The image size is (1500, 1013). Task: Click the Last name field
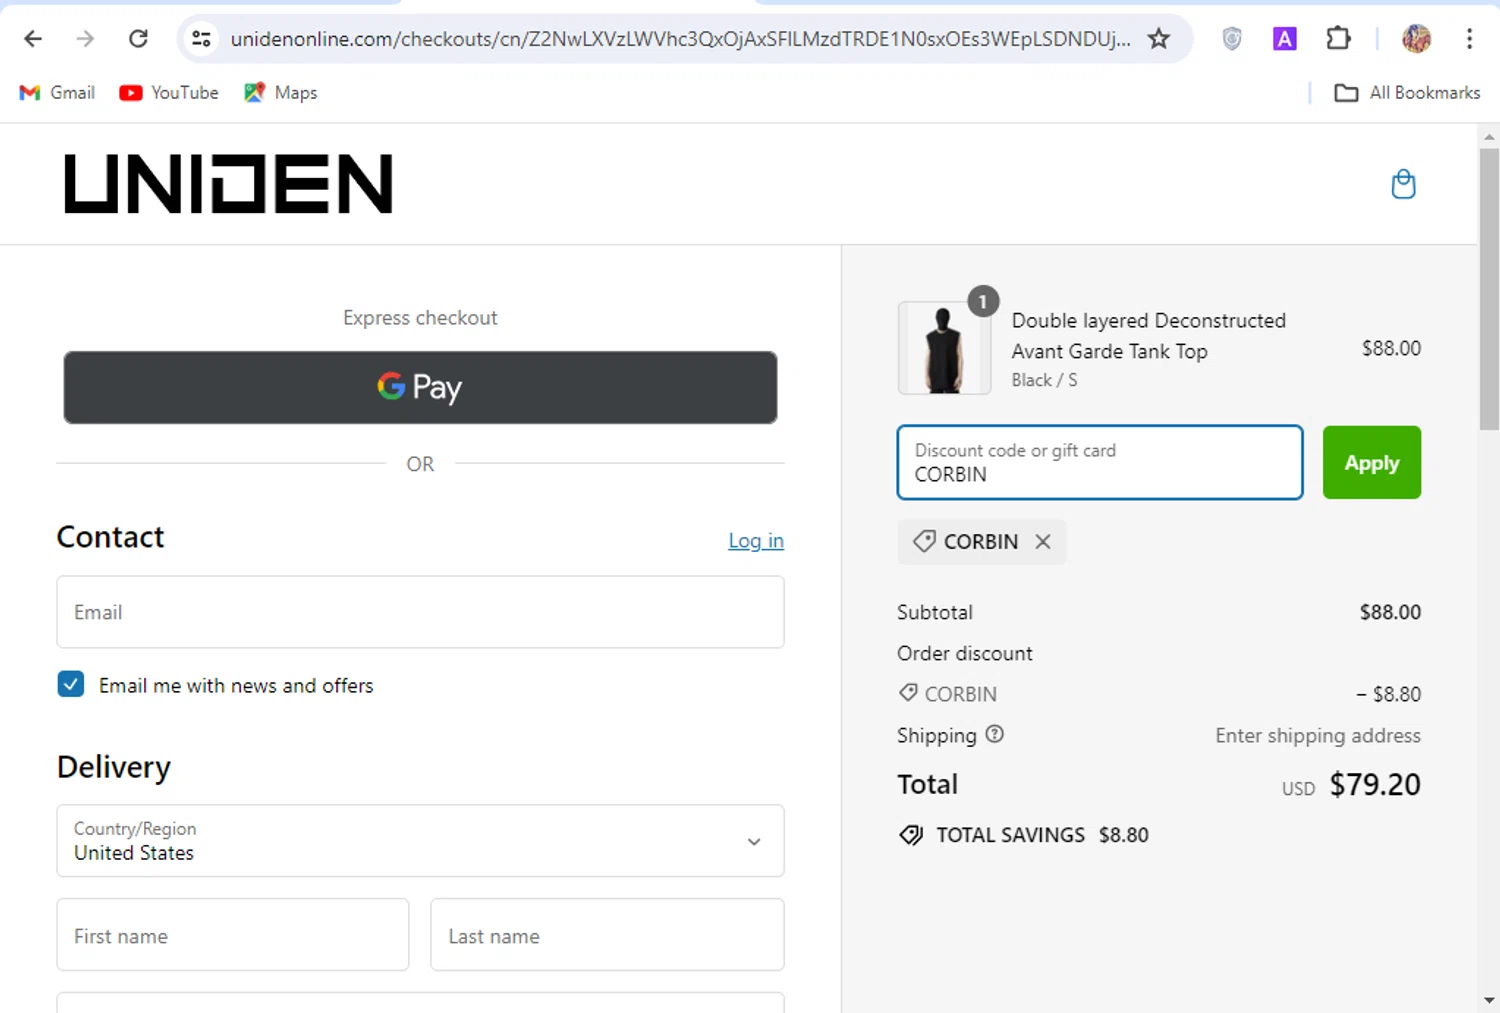(607, 935)
